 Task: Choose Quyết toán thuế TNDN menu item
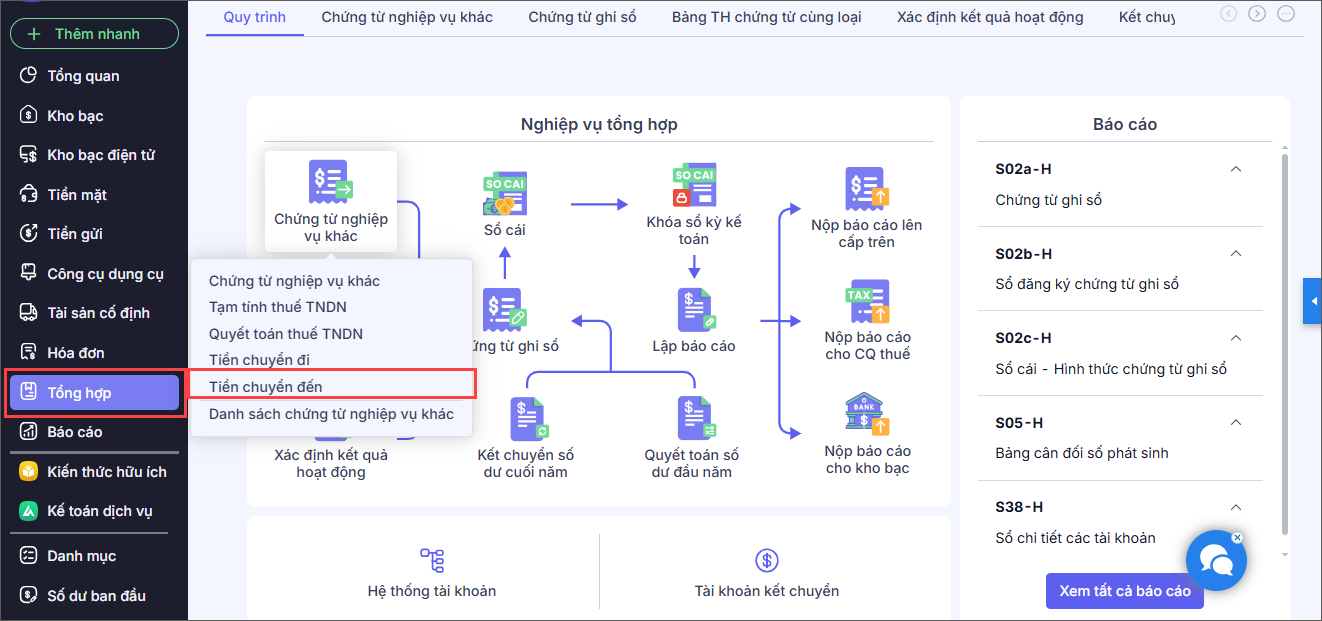[x=286, y=333]
